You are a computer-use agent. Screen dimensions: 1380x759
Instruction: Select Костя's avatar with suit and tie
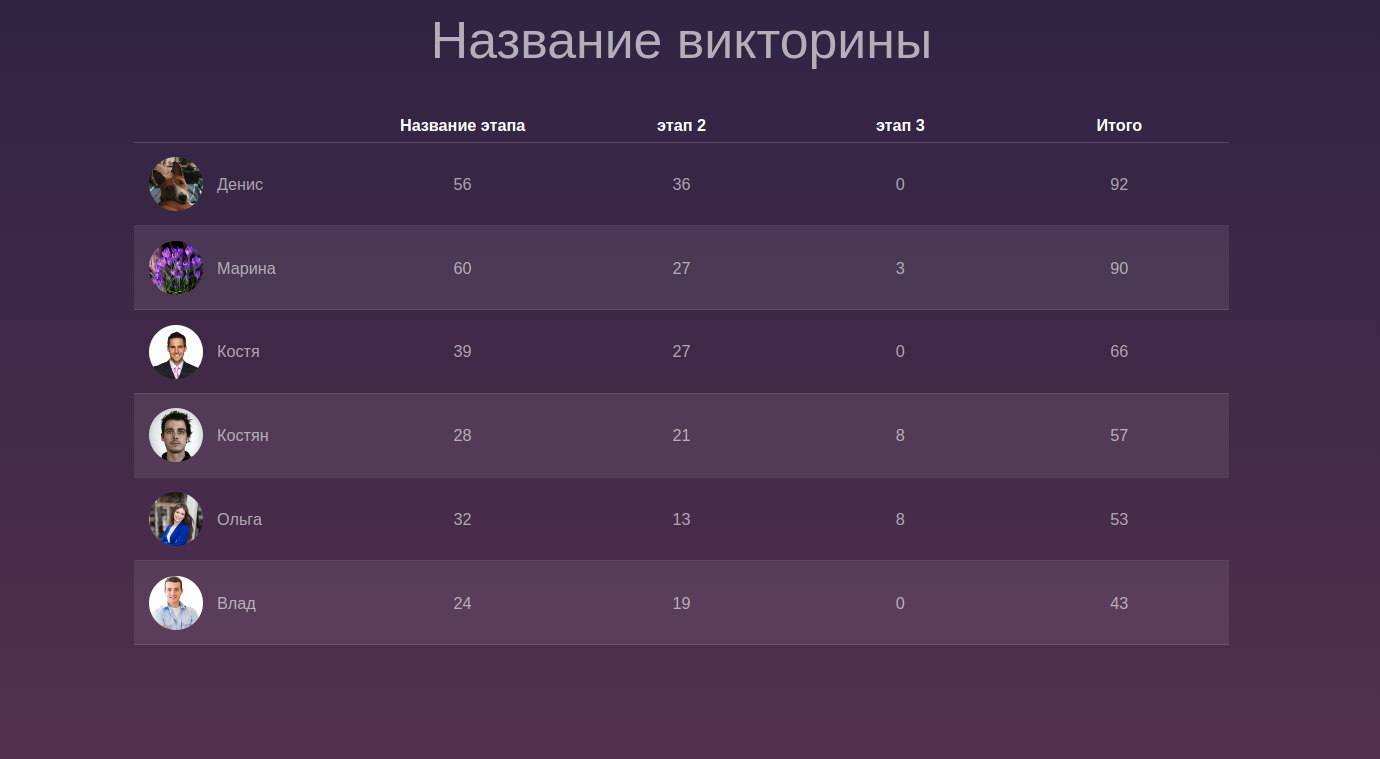pyautogui.click(x=176, y=352)
